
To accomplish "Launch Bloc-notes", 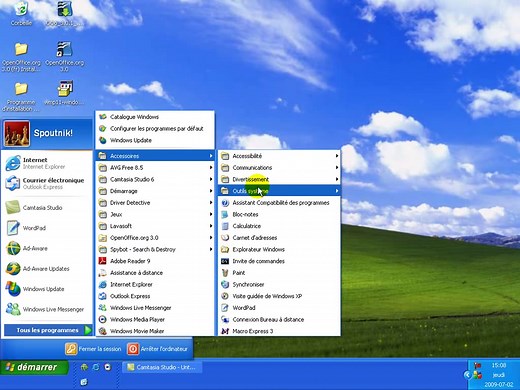I will pos(279,214).
